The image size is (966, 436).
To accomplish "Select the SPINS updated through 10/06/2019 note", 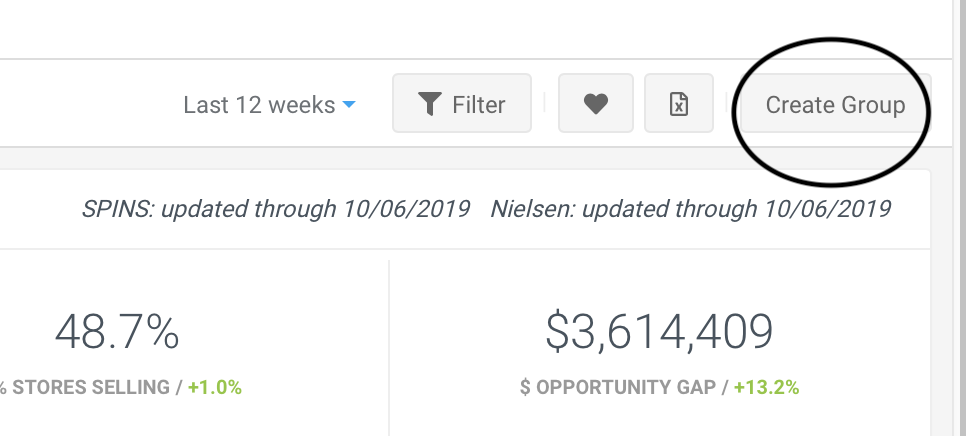I will 276,209.
